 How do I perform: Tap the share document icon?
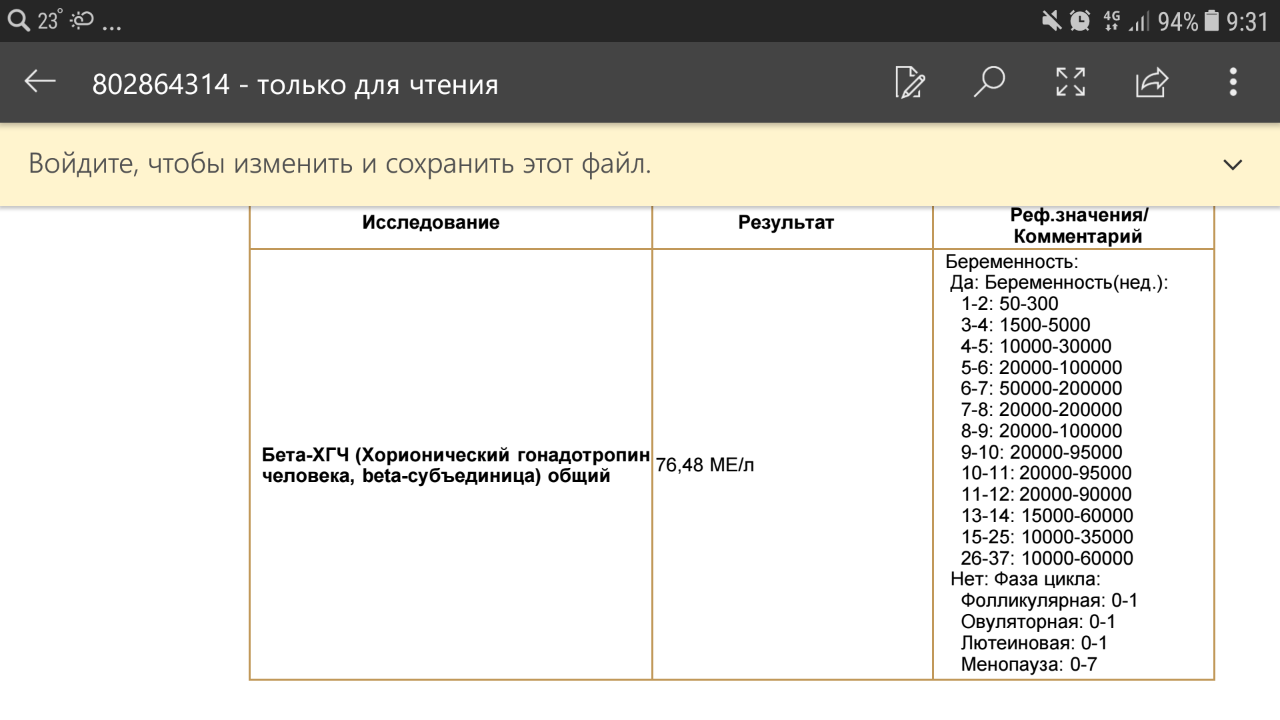1152,82
